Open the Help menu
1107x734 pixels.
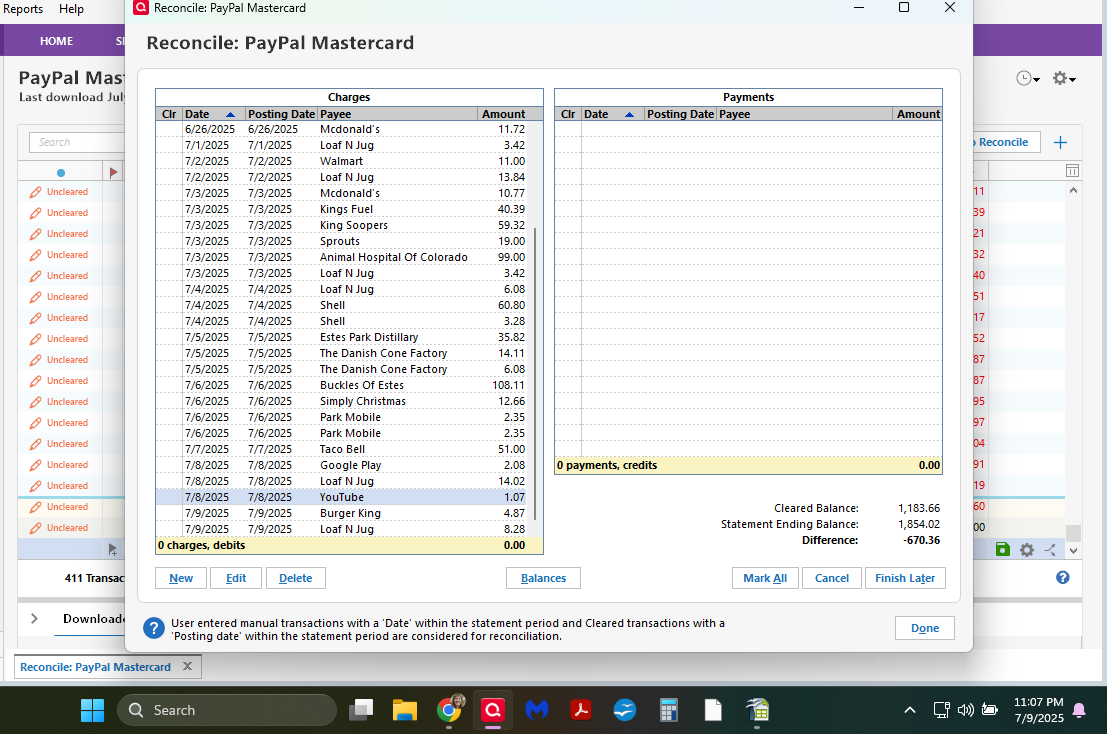pyautogui.click(x=71, y=9)
